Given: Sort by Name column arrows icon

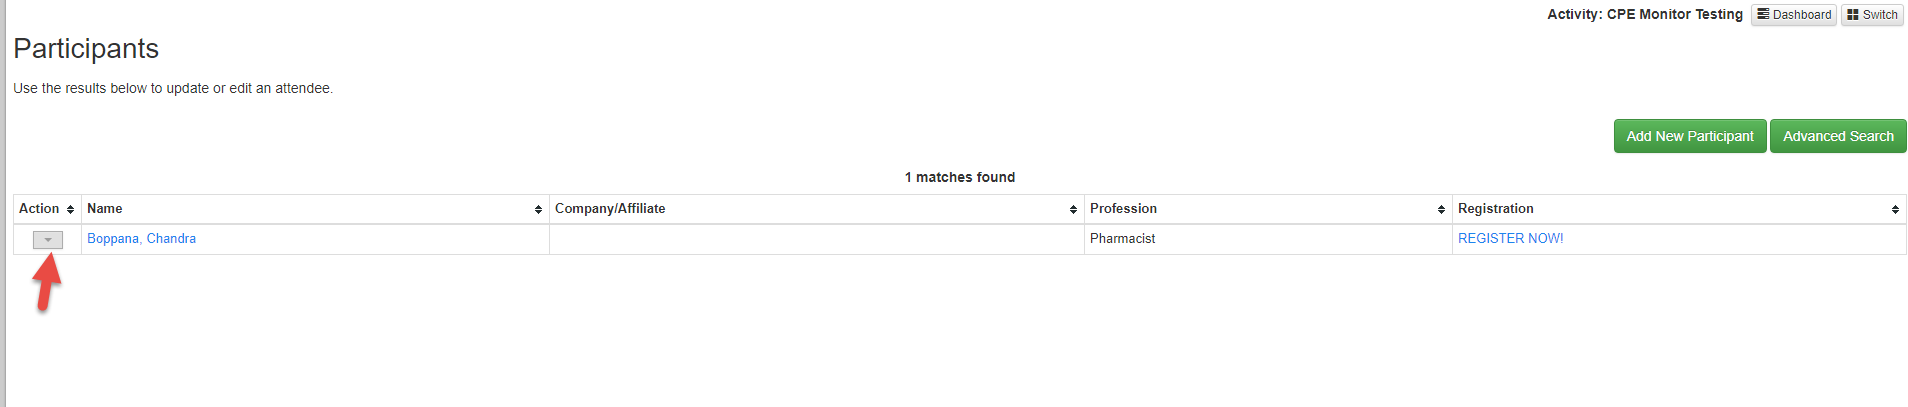Looking at the screenshot, I should point(538,209).
